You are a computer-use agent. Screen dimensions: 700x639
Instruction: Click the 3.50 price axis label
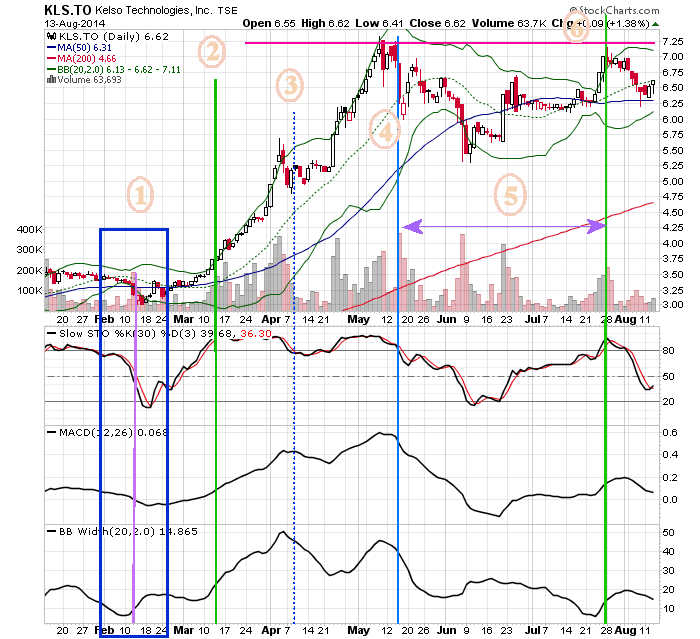[673, 275]
